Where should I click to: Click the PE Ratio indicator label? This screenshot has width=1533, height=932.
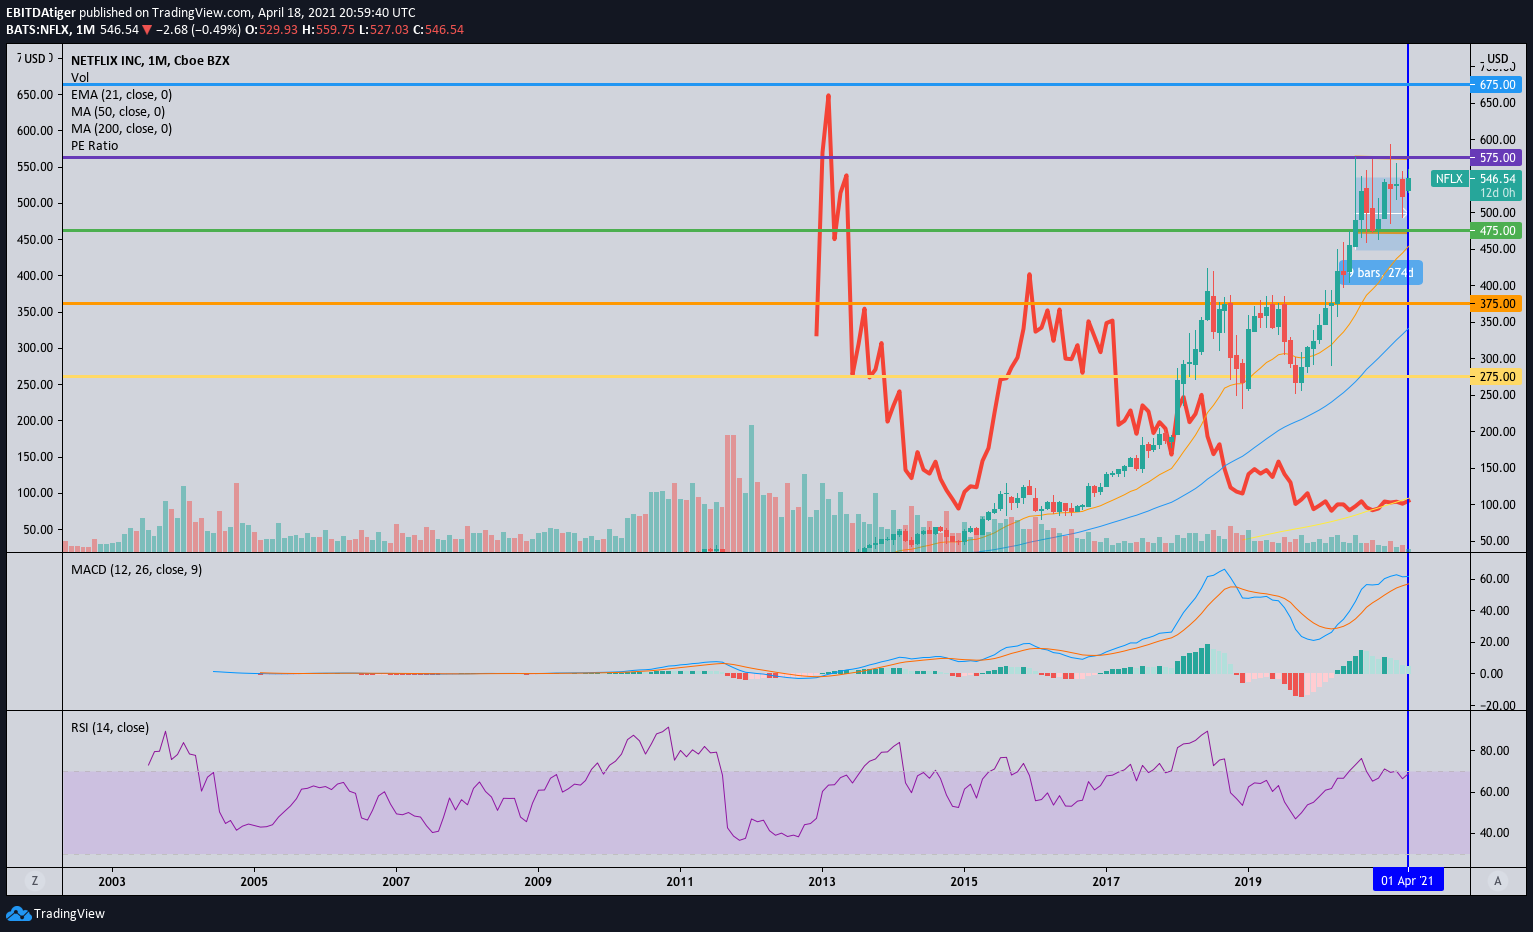coord(94,146)
